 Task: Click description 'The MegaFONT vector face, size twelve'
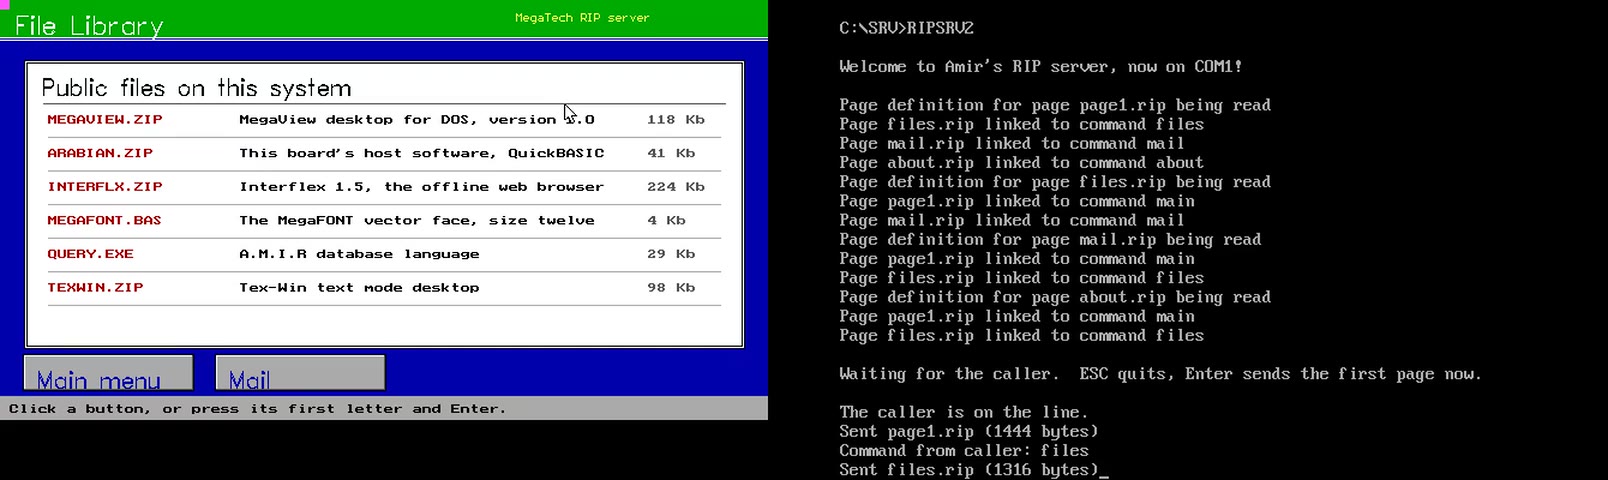[417, 220]
